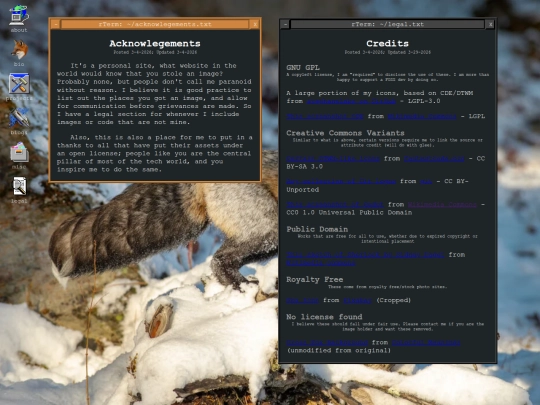The height and width of the screenshot is (405, 540).
Task: Open the source site link before CC BY-SA
Action: 434,158
